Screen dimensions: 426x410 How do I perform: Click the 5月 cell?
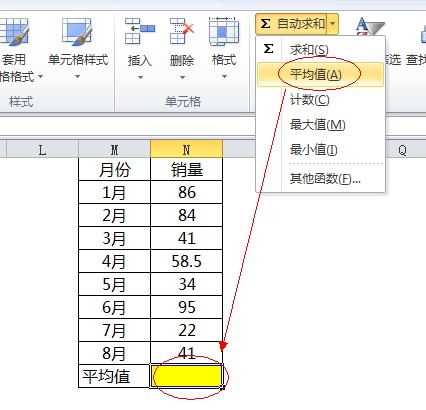(114, 284)
